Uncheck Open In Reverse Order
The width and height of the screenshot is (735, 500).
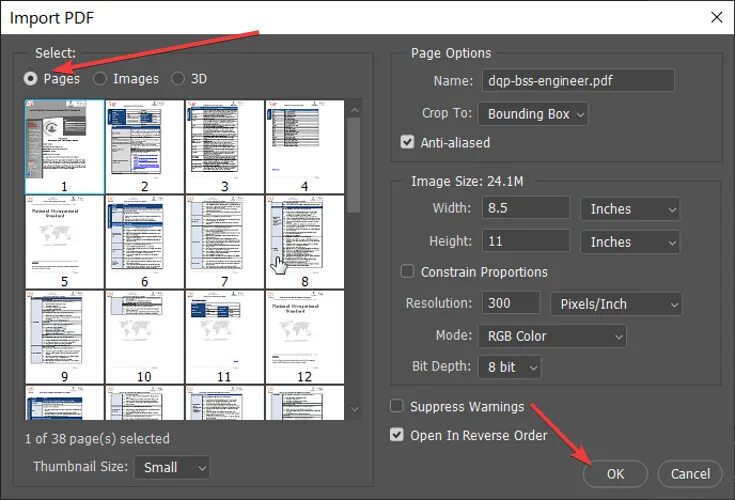(x=397, y=435)
